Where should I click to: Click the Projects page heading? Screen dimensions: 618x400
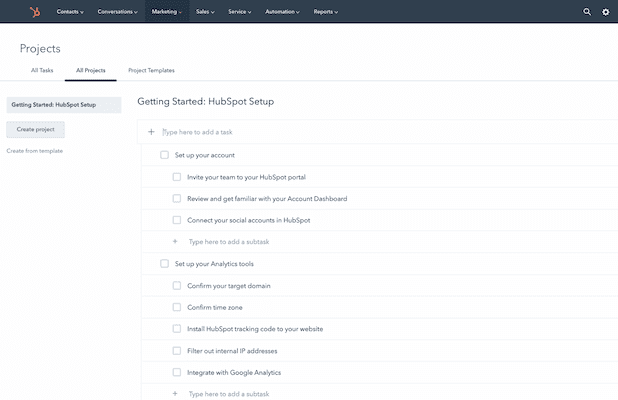coord(40,48)
